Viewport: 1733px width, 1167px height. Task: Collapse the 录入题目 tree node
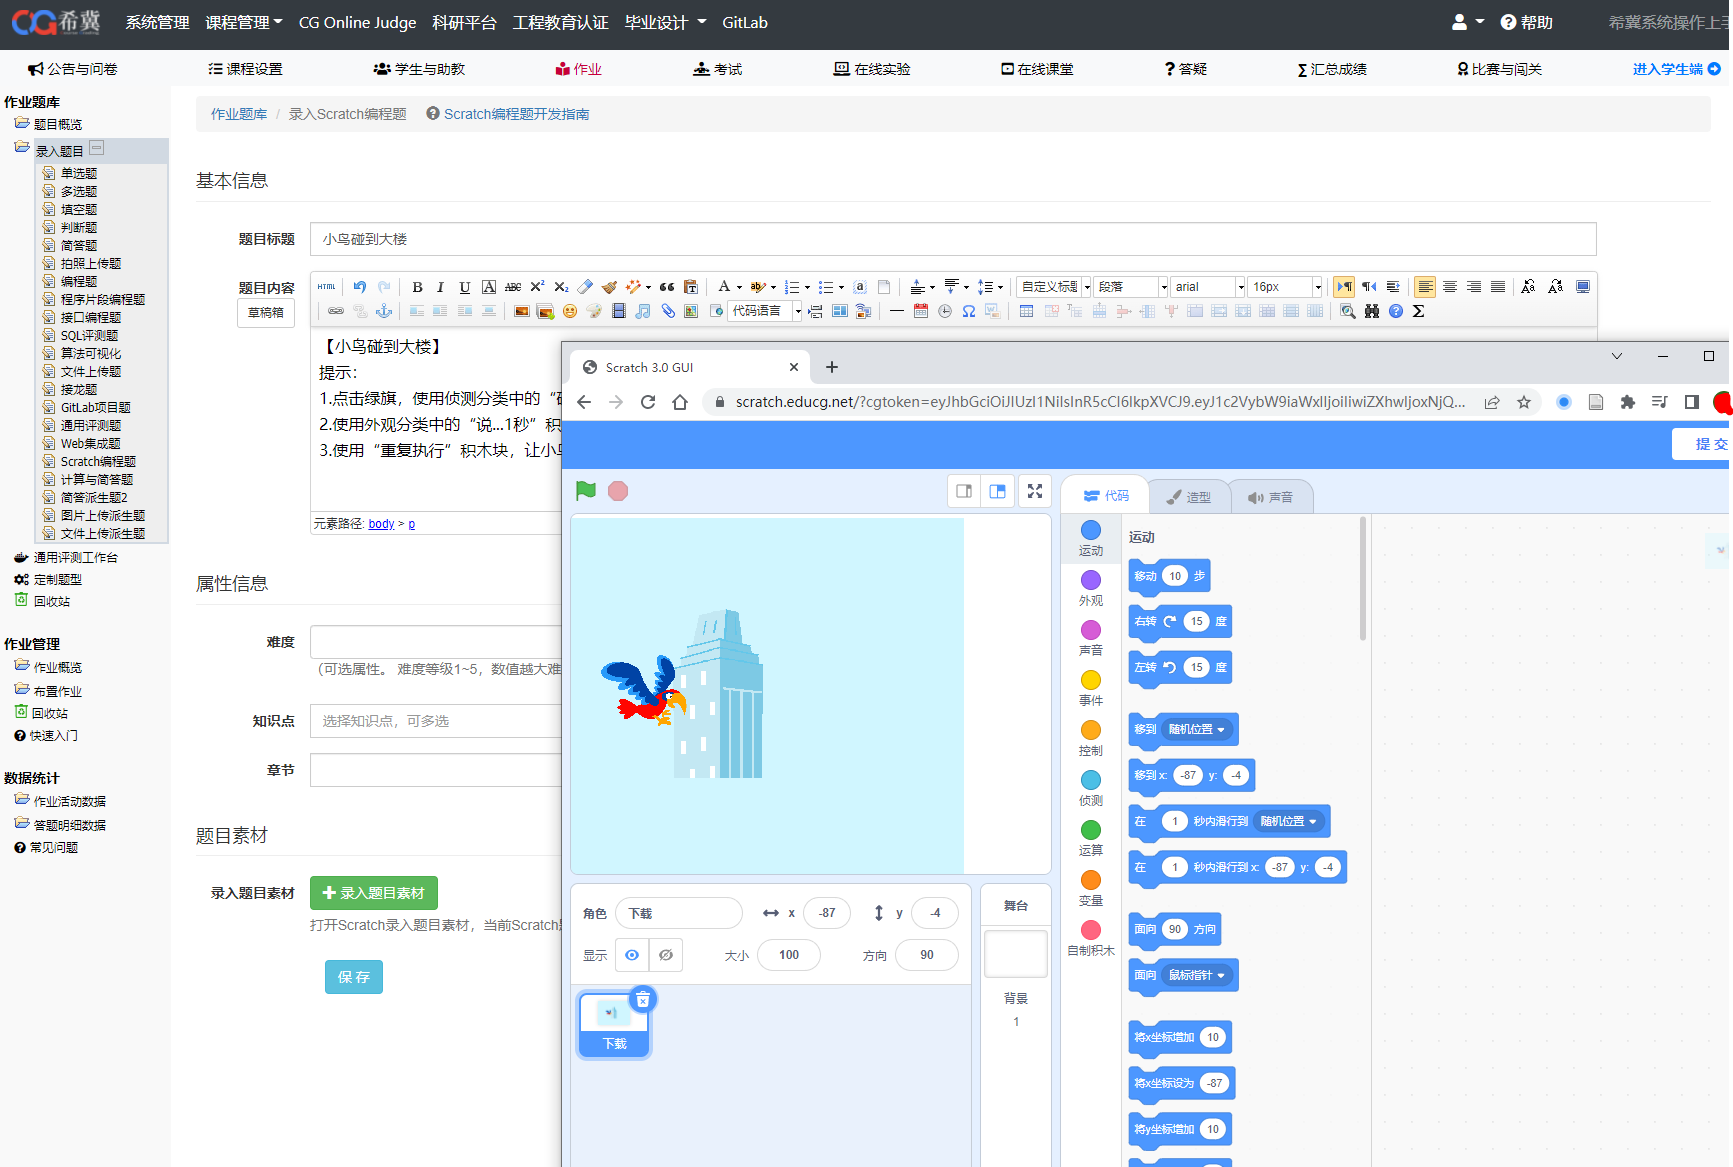coord(97,148)
